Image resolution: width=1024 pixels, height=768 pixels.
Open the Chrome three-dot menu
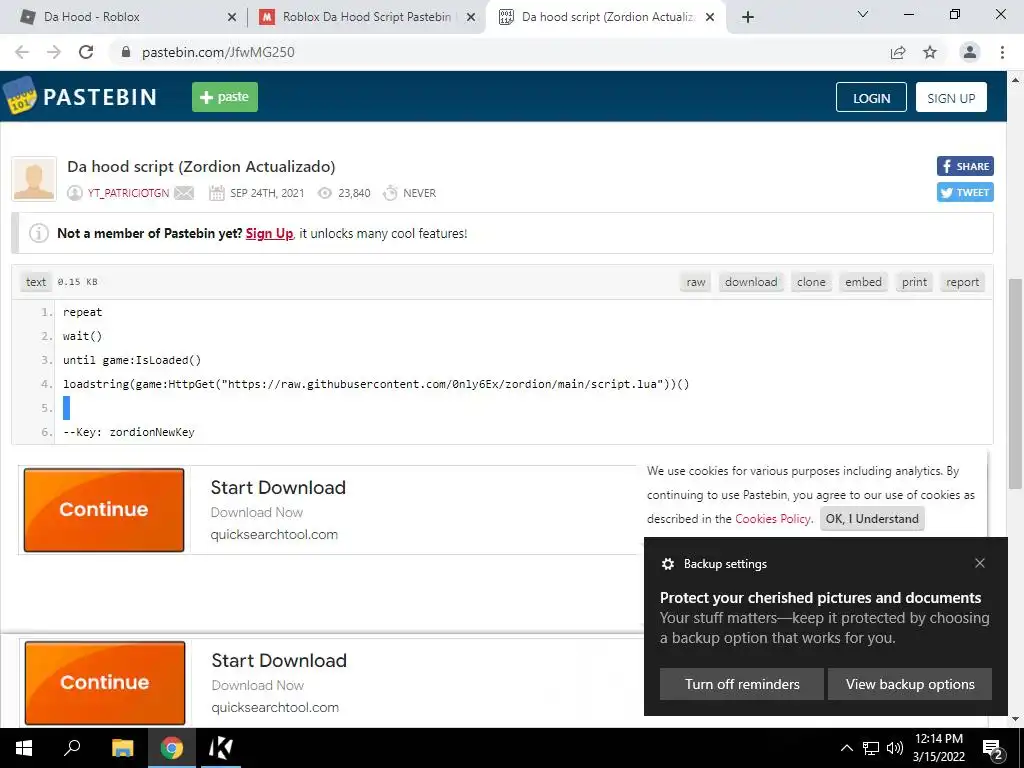tap(1002, 52)
